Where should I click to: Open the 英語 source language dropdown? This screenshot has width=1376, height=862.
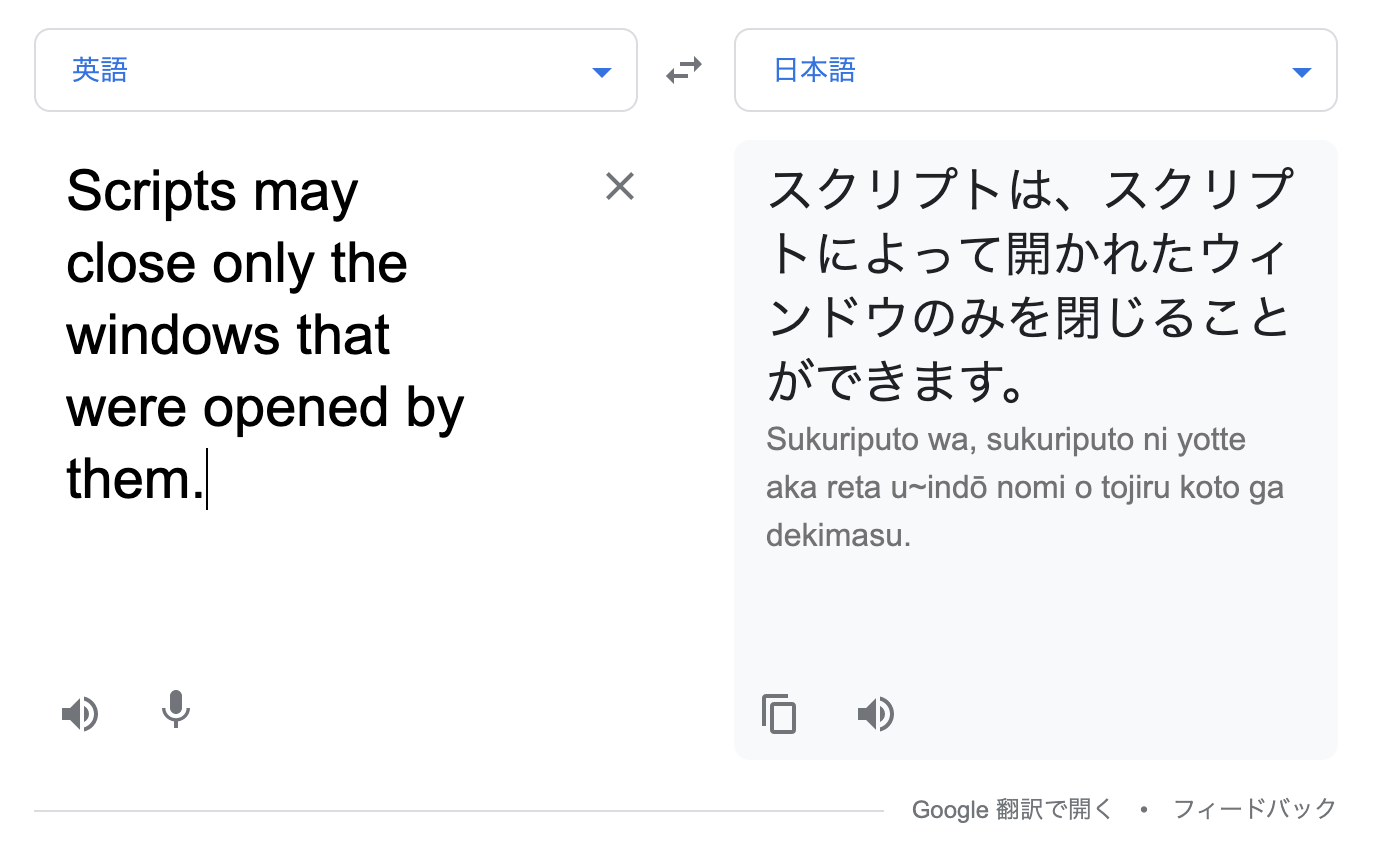(335, 69)
